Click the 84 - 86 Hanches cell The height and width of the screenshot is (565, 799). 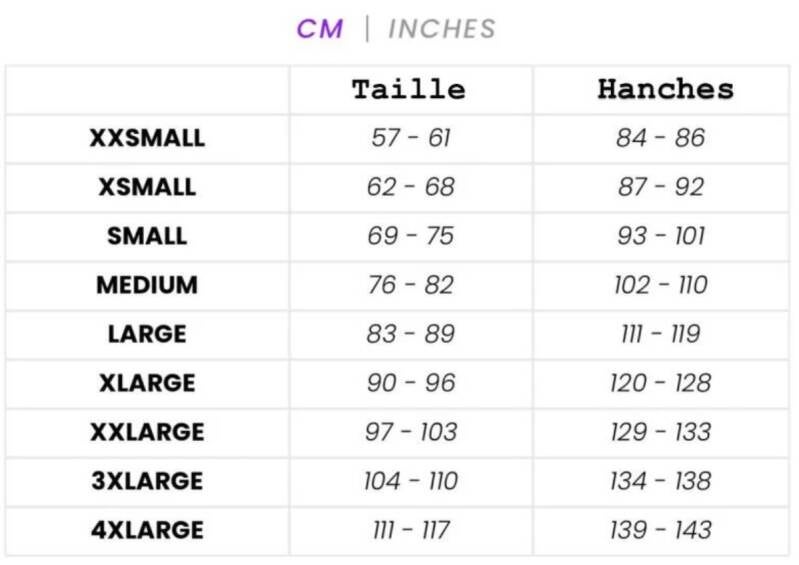(x=661, y=138)
